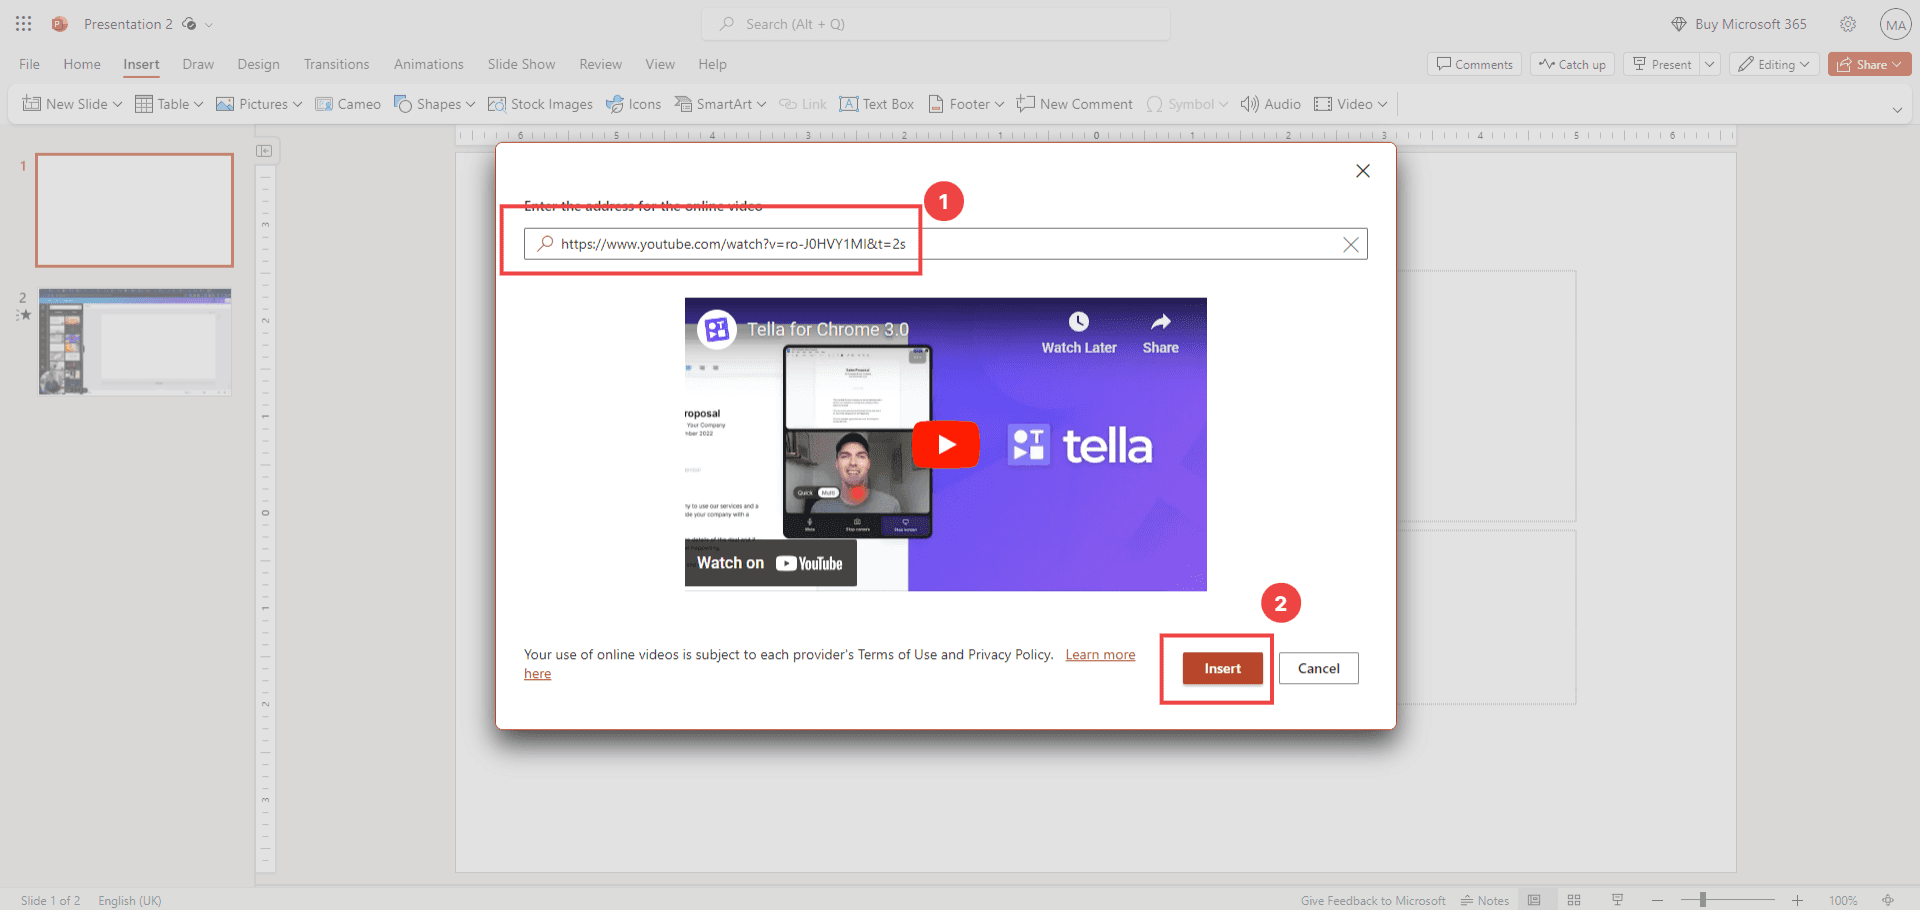Open the MA account avatar
This screenshot has height=910, width=1920.
point(1895,24)
